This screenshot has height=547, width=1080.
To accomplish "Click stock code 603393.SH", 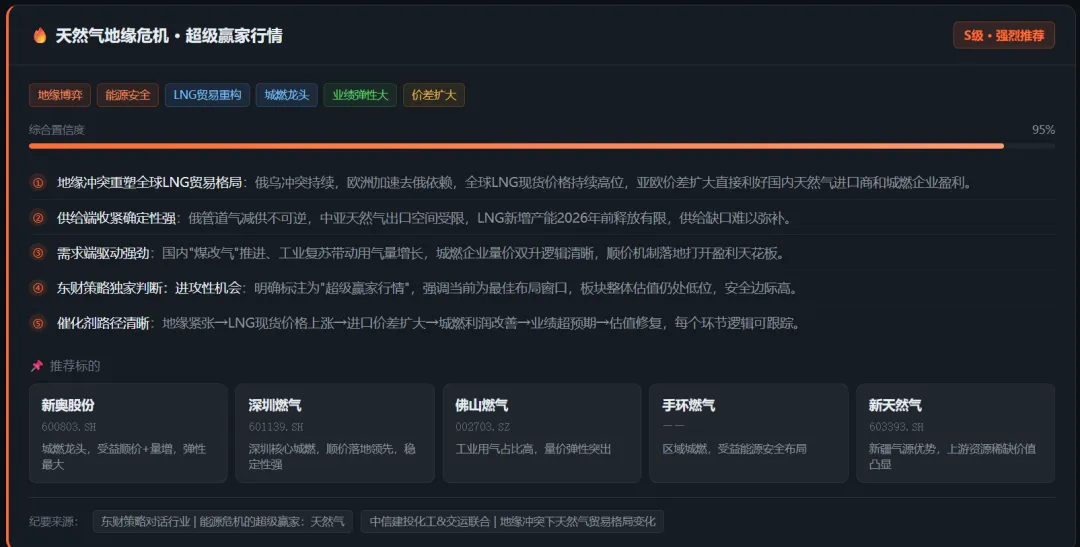I will [x=896, y=427].
